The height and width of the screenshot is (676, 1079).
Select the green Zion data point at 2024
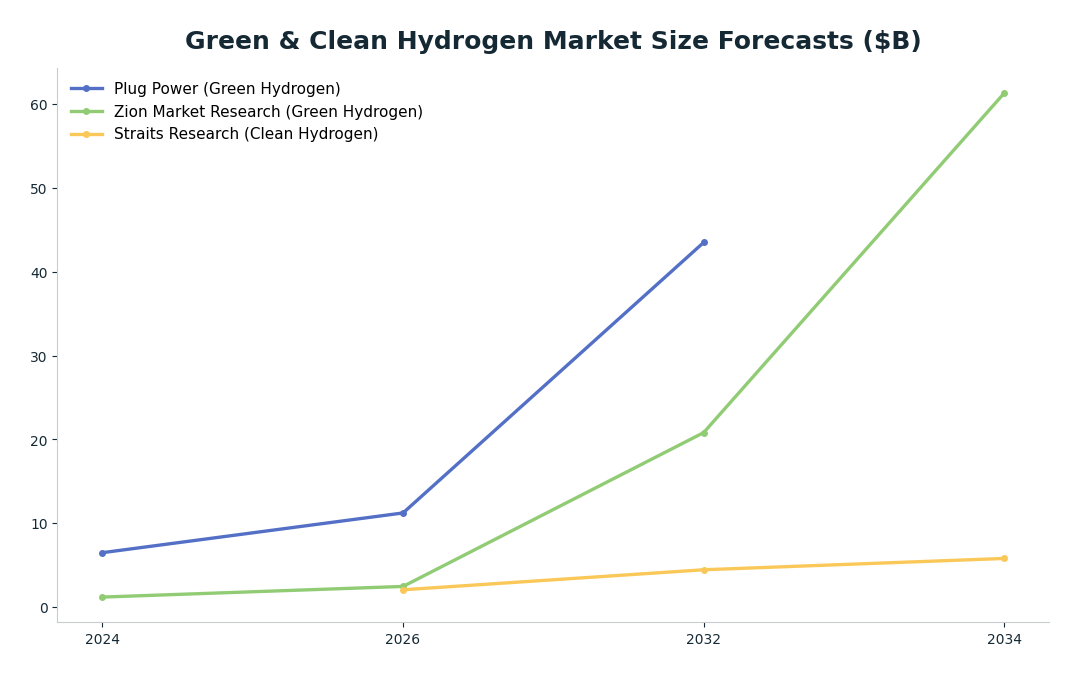click(x=103, y=597)
